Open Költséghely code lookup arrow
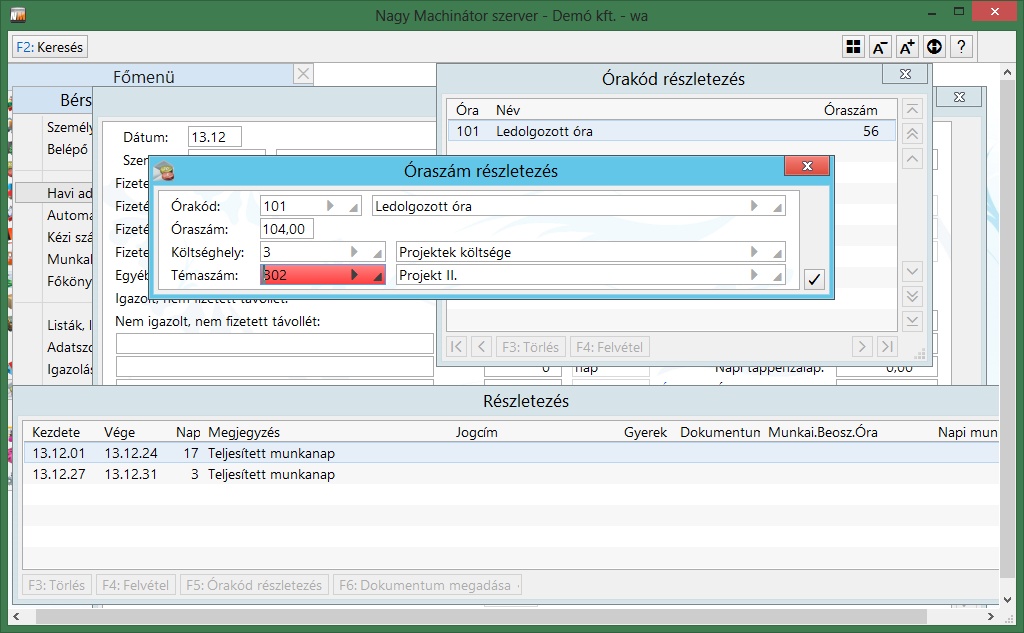 point(354,252)
